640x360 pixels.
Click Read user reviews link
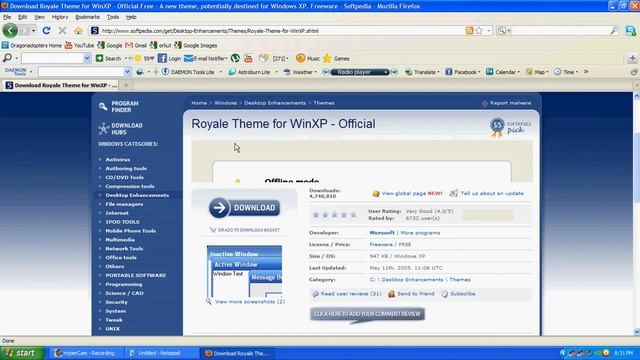click(351, 293)
